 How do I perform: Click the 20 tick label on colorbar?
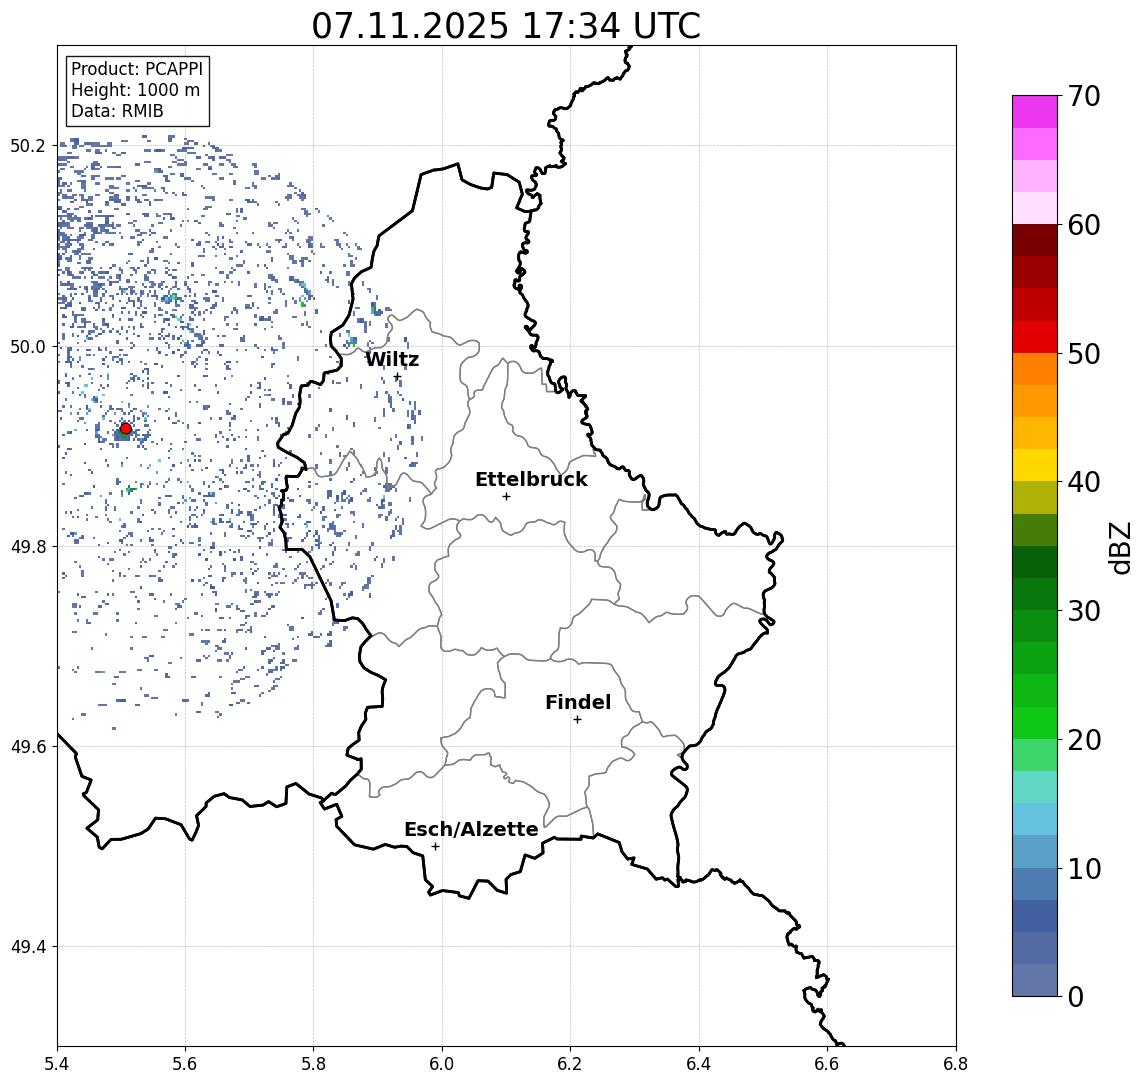(1084, 739)
